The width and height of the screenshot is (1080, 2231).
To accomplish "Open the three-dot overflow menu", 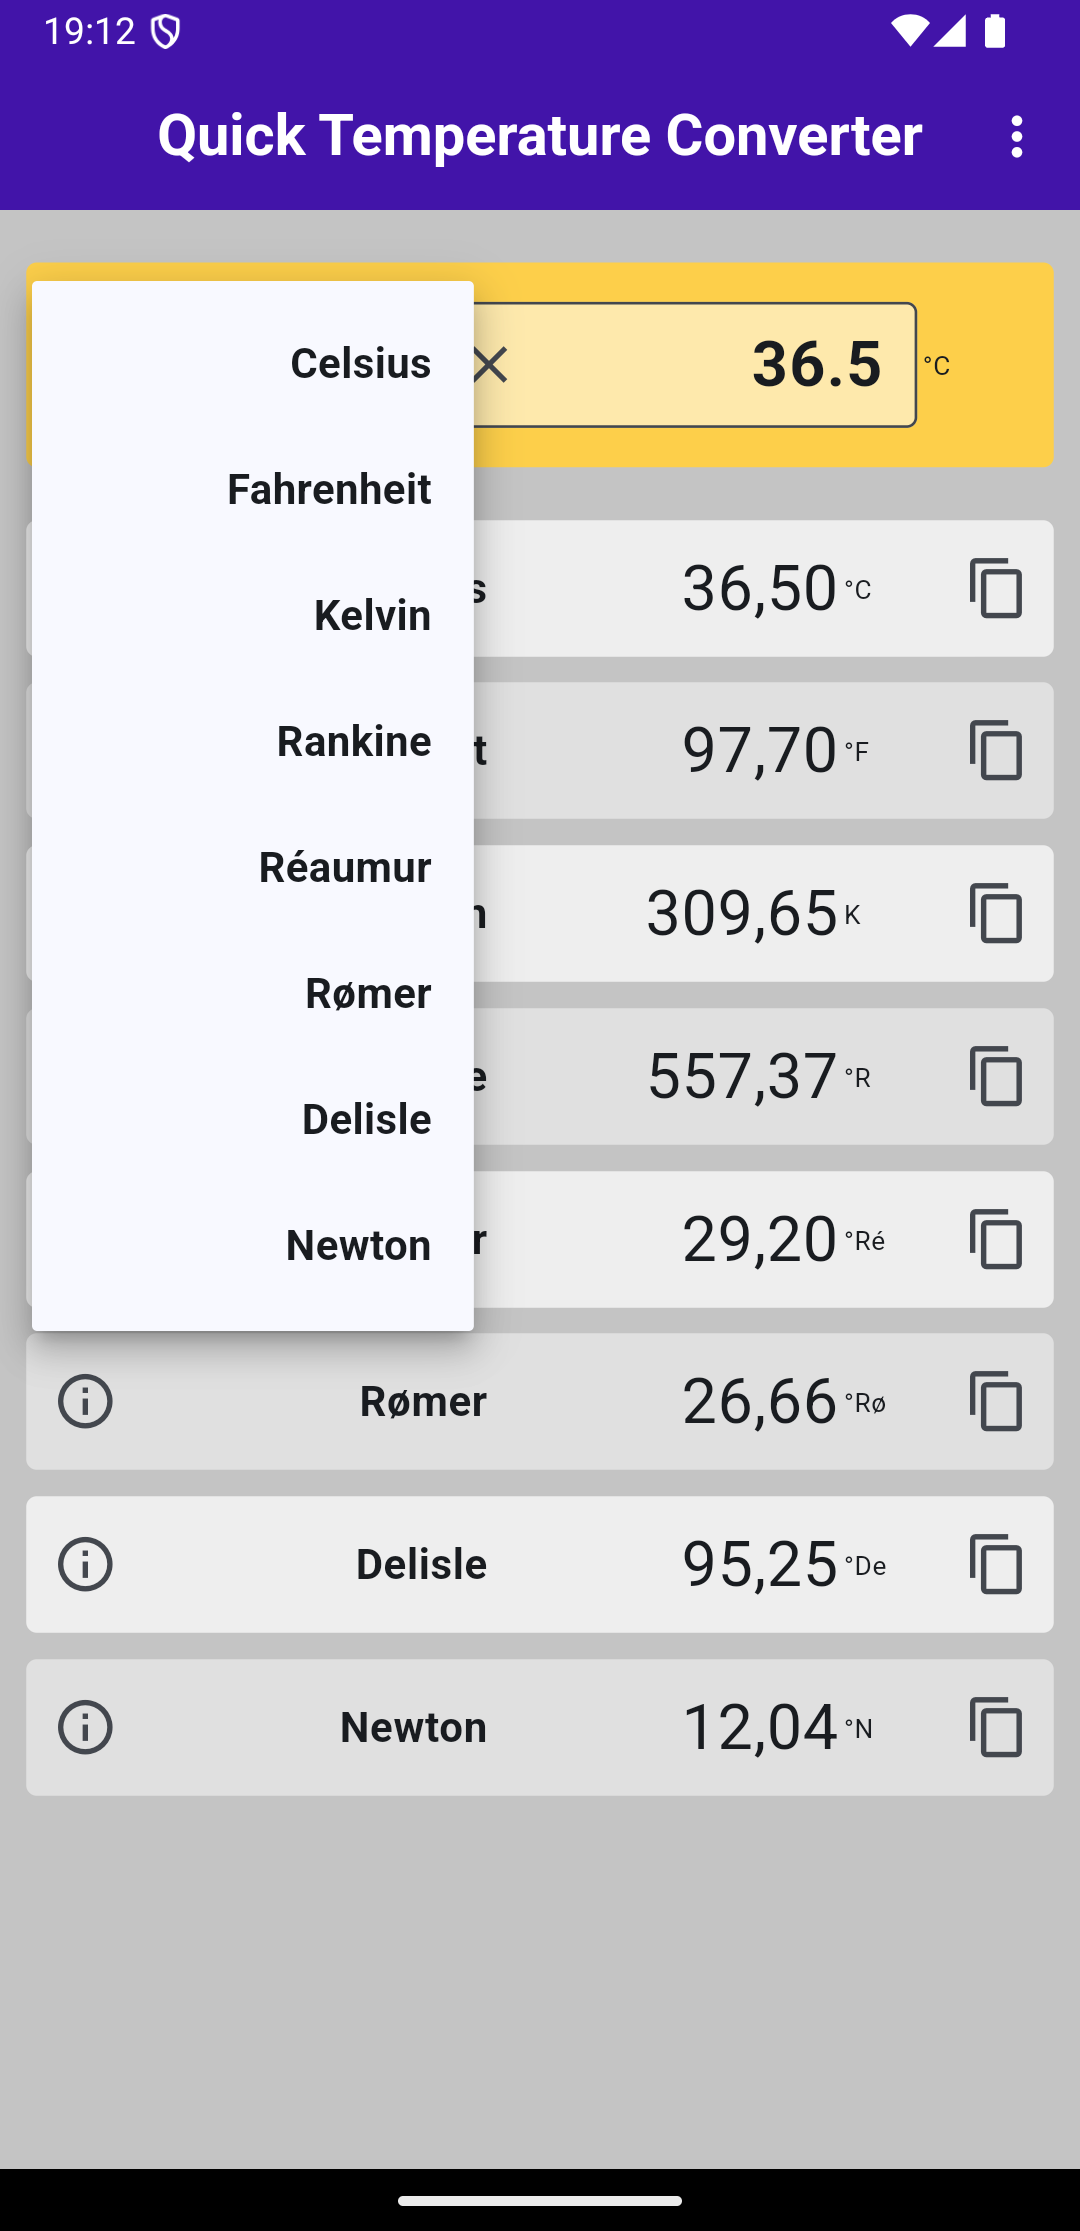I will (1017, 136).
